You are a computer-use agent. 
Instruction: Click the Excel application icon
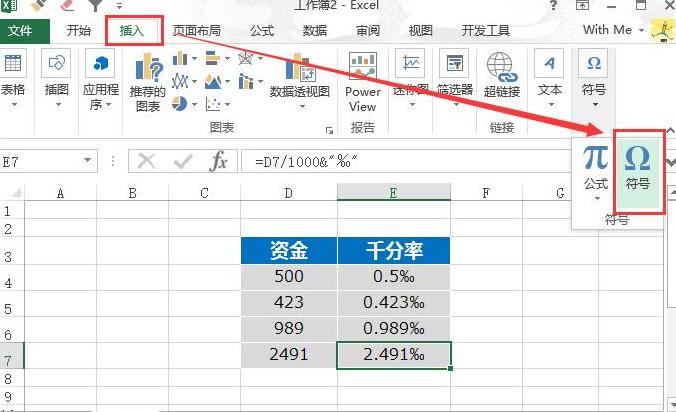point(9,5)
